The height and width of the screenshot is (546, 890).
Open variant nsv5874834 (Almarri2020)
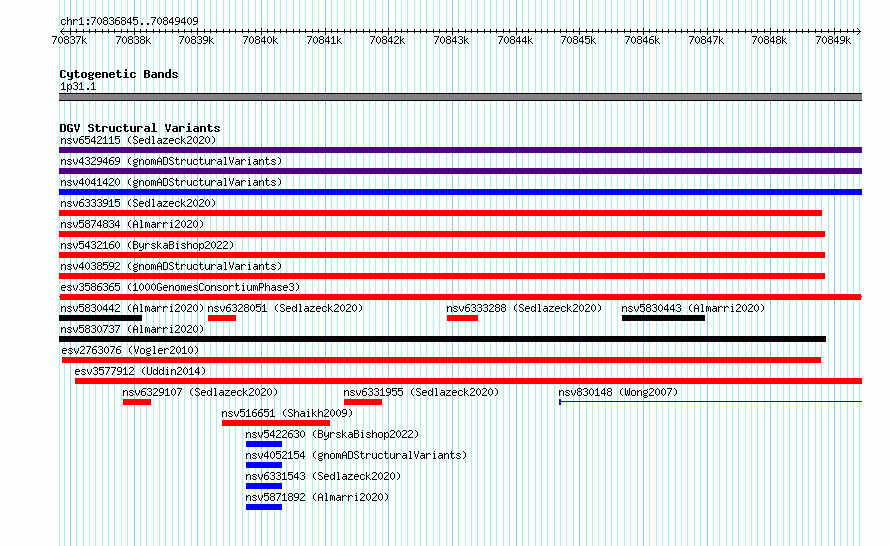click(x=132, y=224)
